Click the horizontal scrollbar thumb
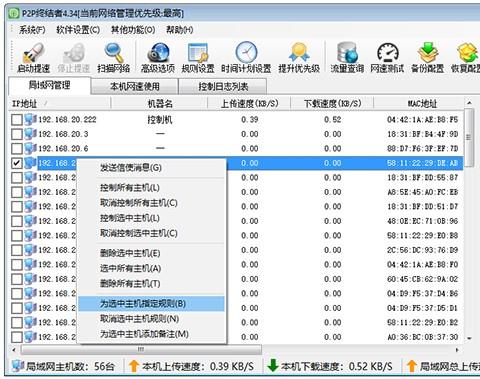480x379 pixels. [141, 350]
